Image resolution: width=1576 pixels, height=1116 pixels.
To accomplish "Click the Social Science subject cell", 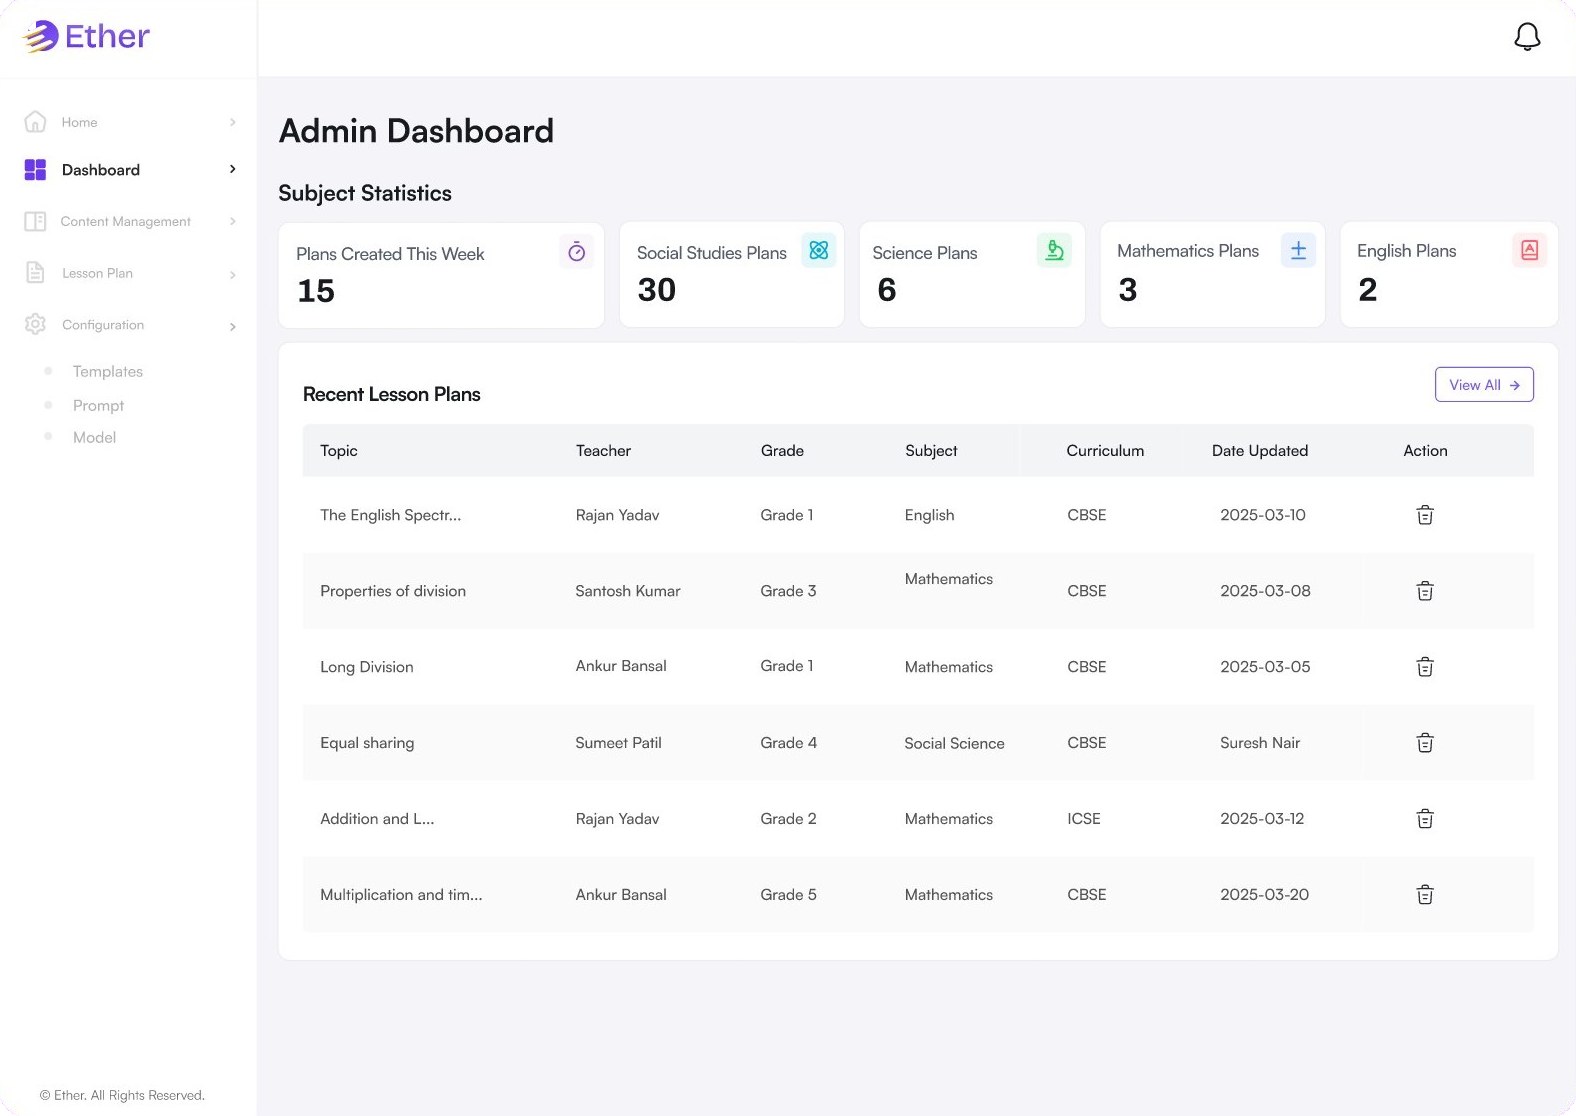I will coord(954,743).
